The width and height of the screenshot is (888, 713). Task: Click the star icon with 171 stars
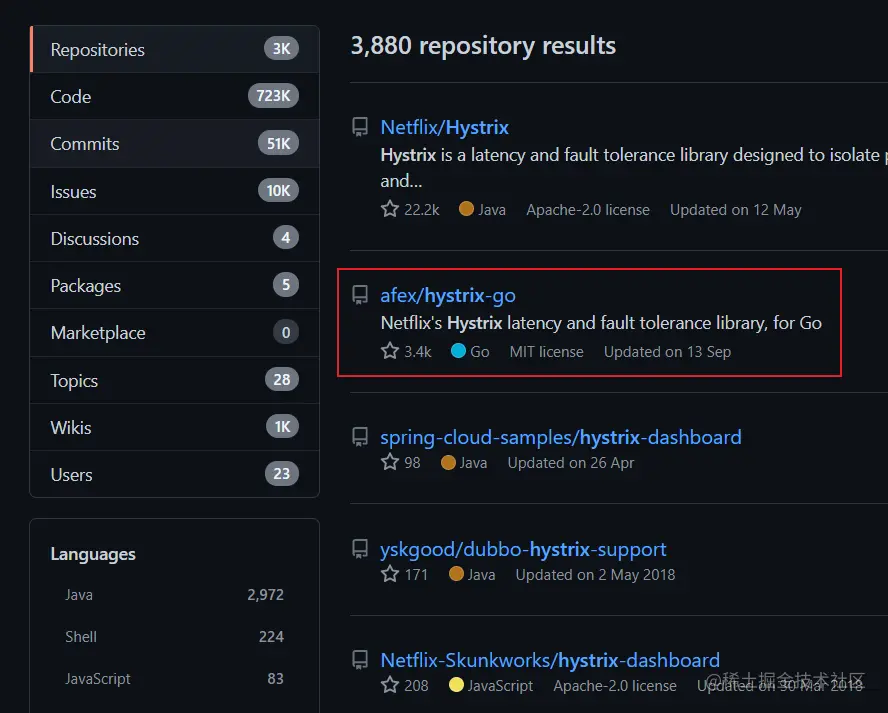coord(390,574)
